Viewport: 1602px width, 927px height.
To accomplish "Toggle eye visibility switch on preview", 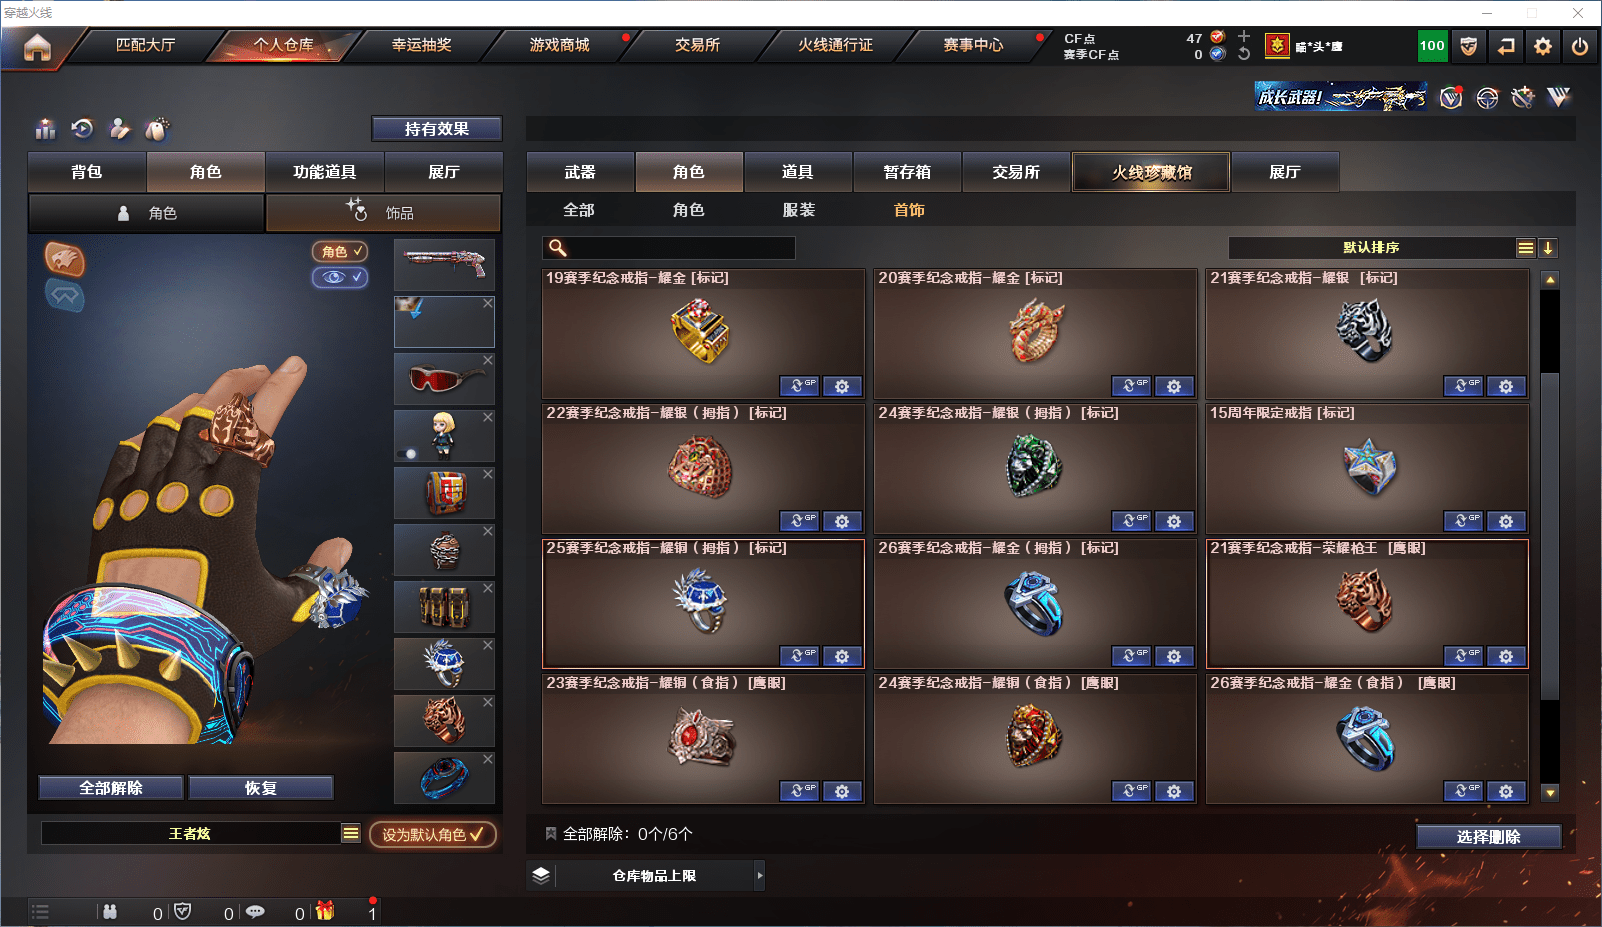I will [x=340, y=277].
